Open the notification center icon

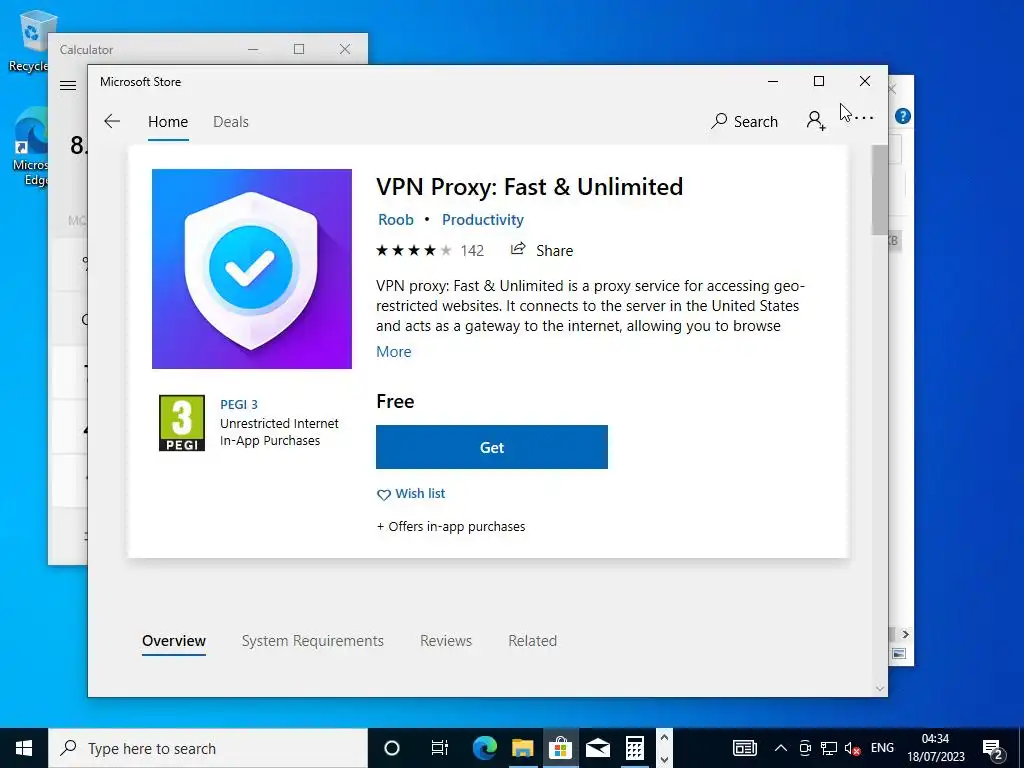tap(993, 749)
